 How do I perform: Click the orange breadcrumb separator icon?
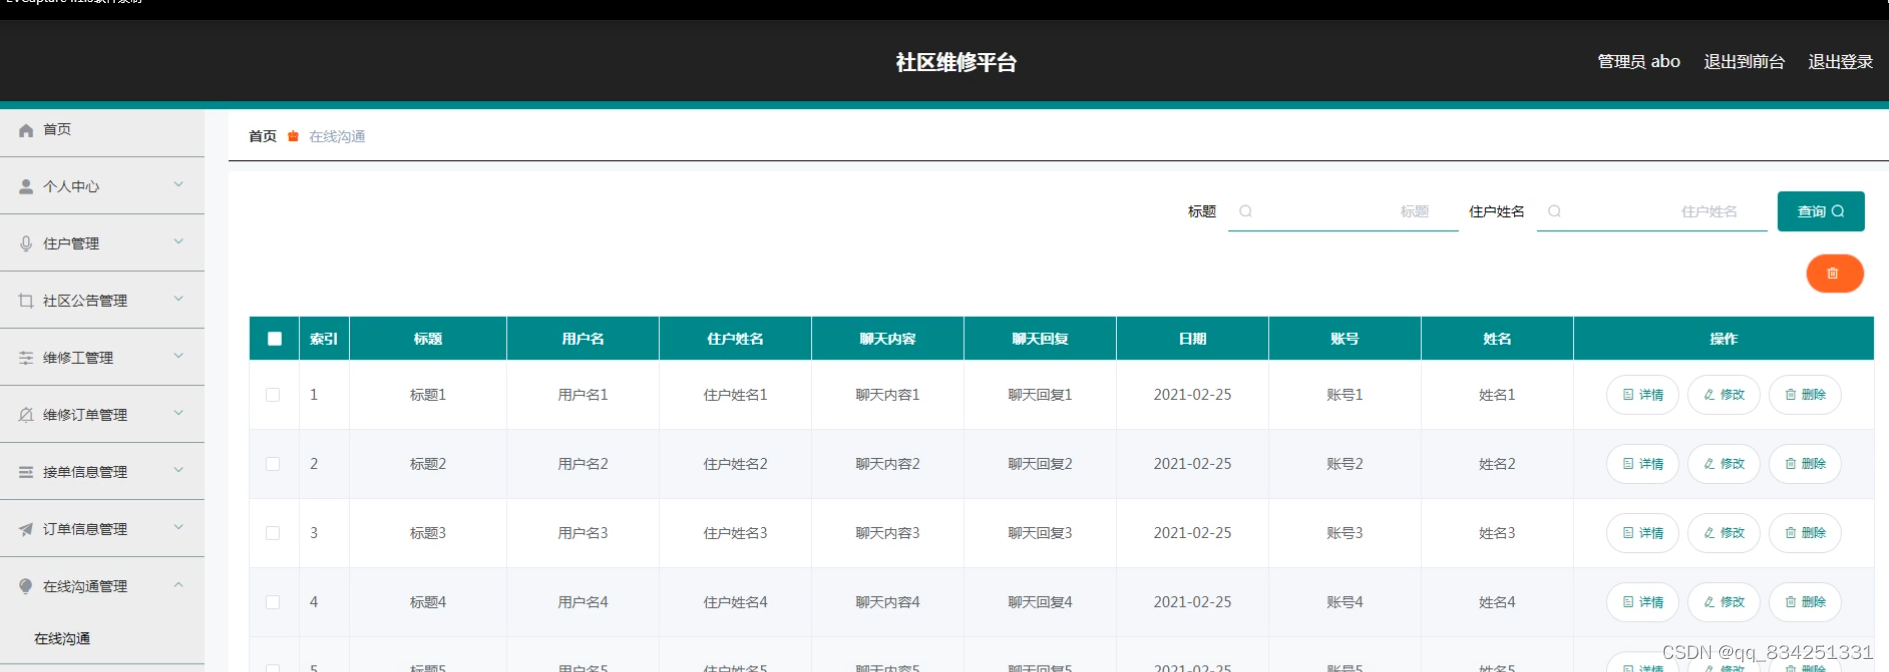coord(293,136)
